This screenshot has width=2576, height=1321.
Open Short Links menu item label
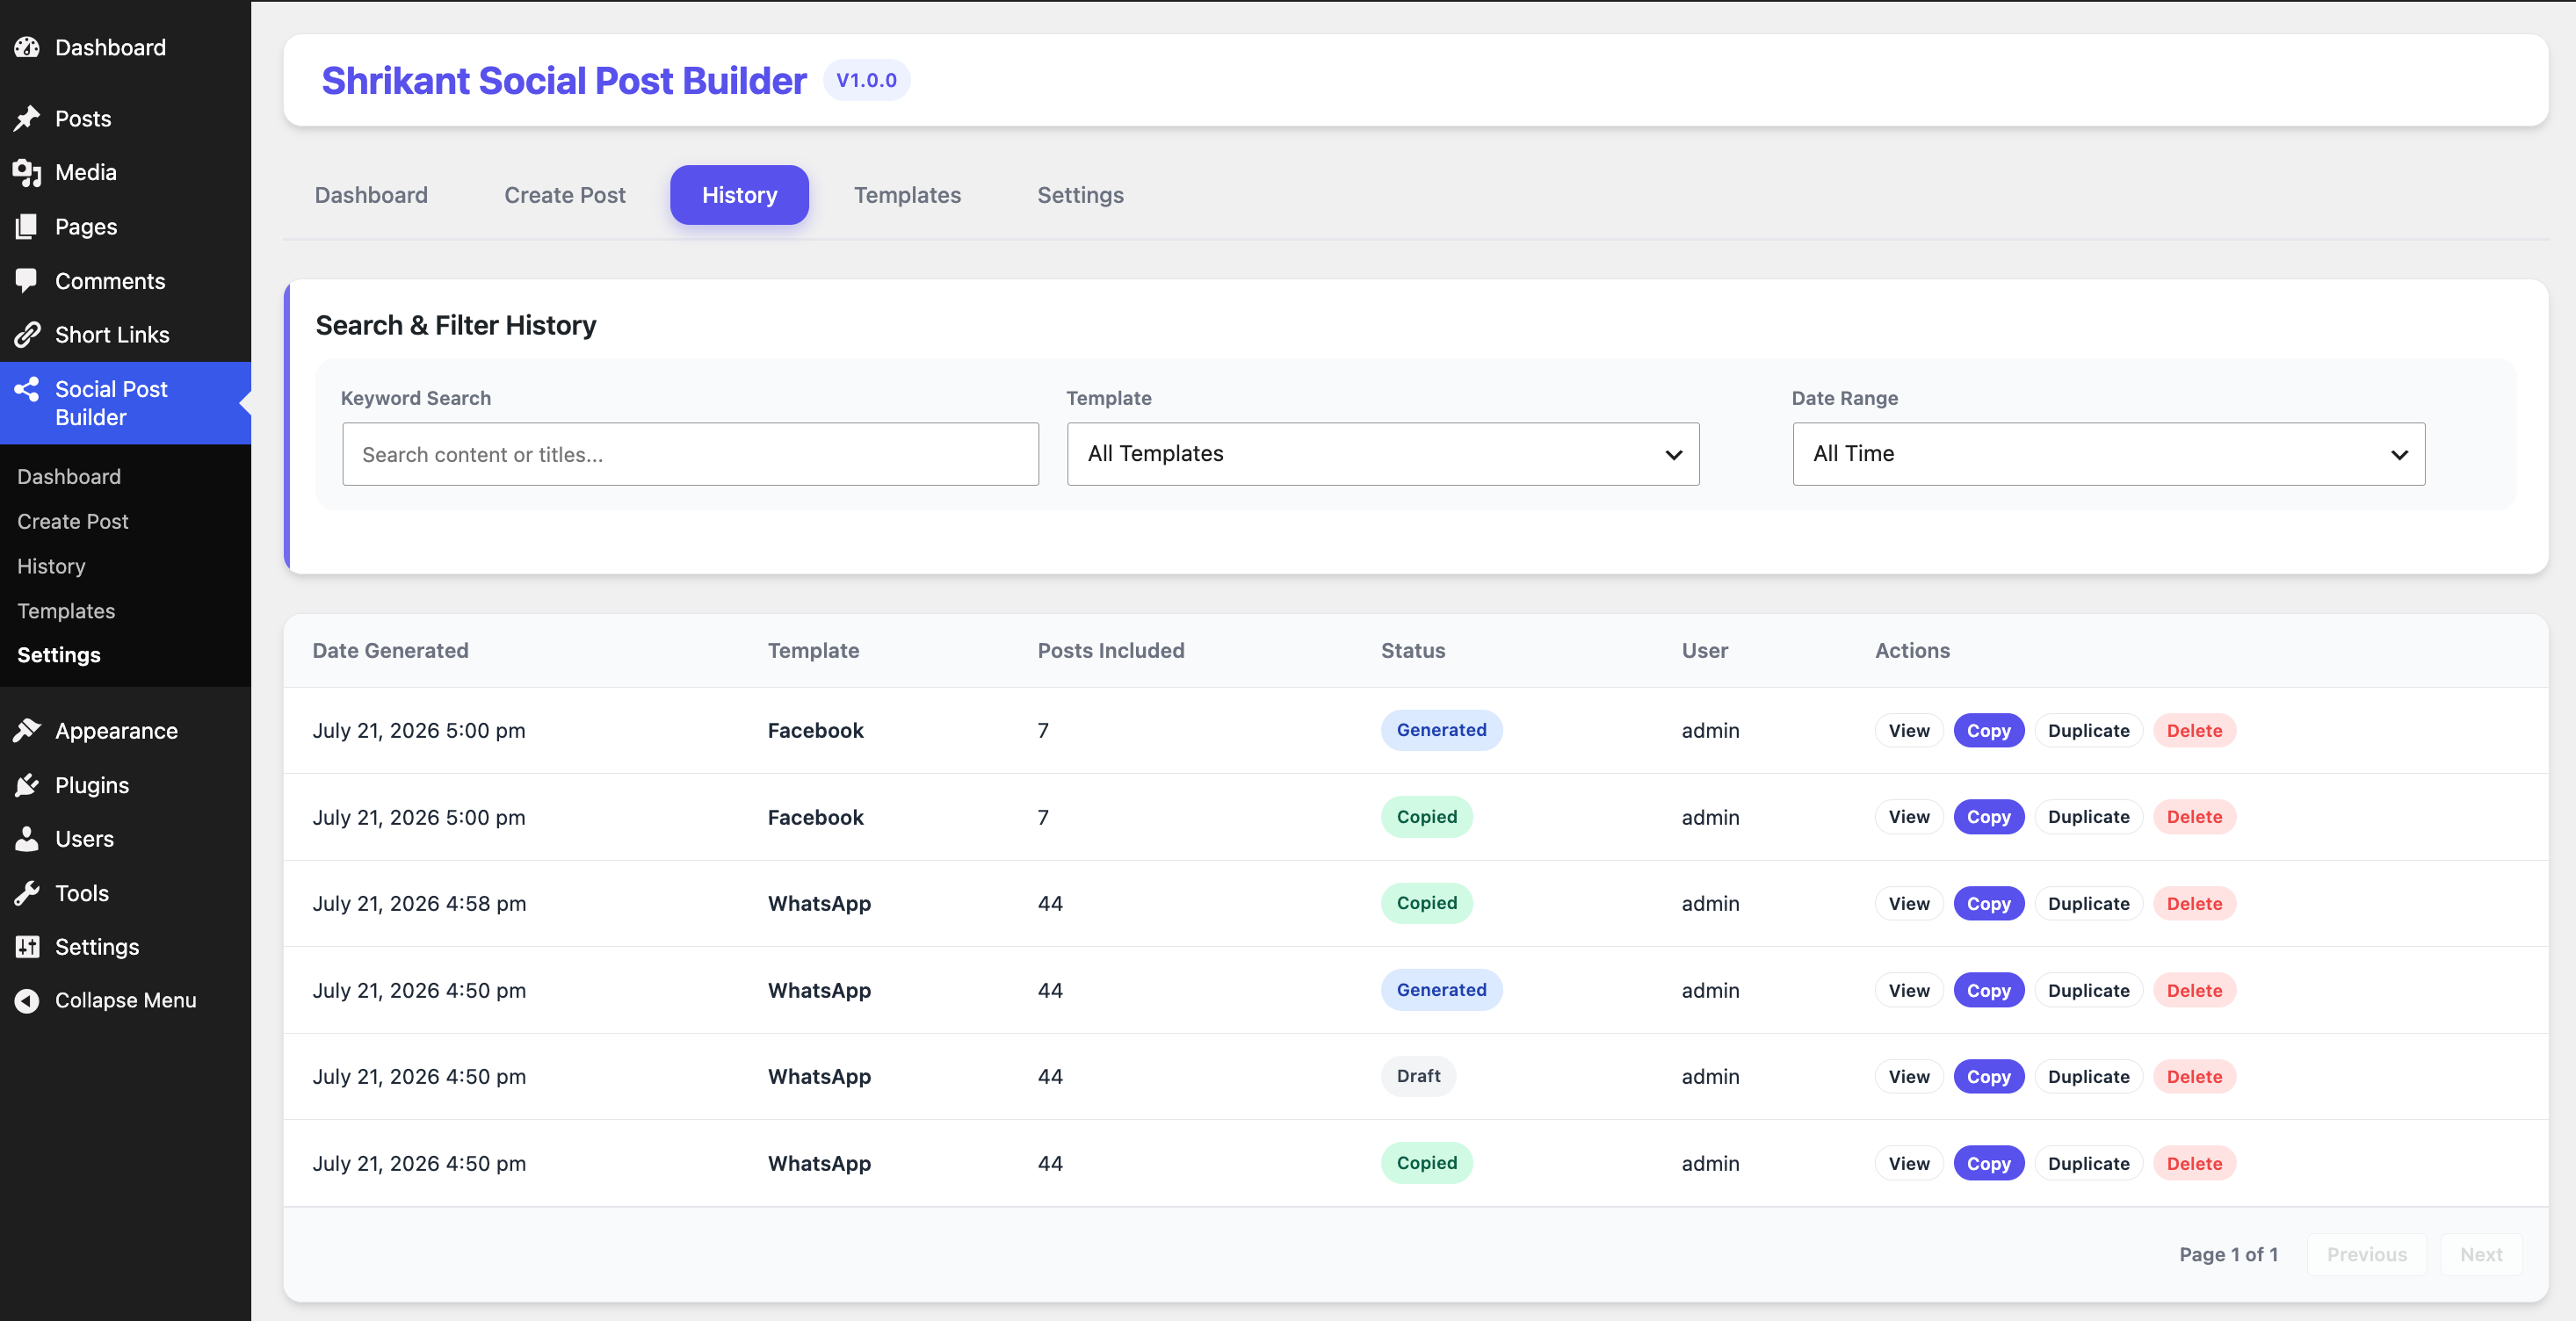click(x=112, y=334)
